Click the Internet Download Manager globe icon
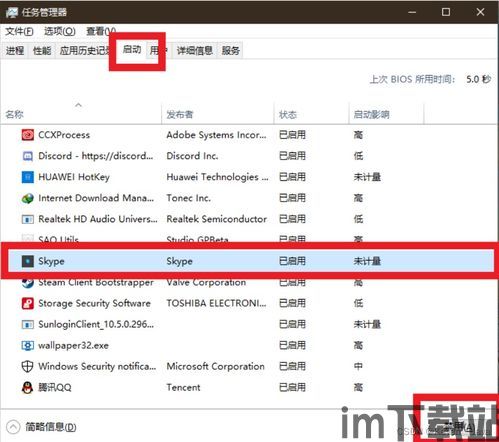The width and height of the screenshot is (499, 442). tap(27, 198)
